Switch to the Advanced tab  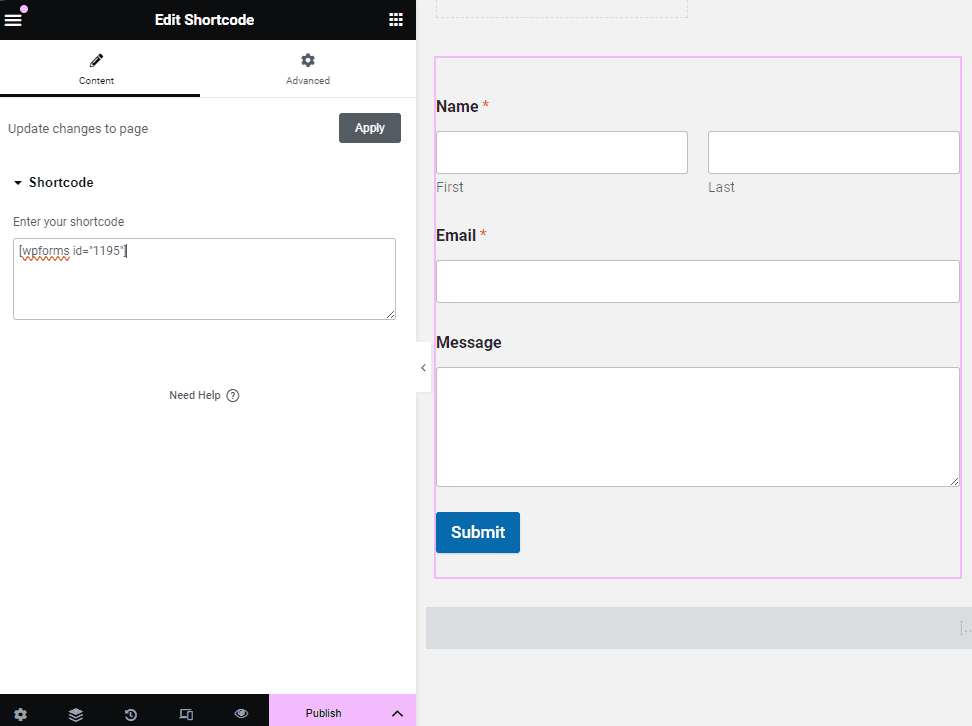click(308, 69)
